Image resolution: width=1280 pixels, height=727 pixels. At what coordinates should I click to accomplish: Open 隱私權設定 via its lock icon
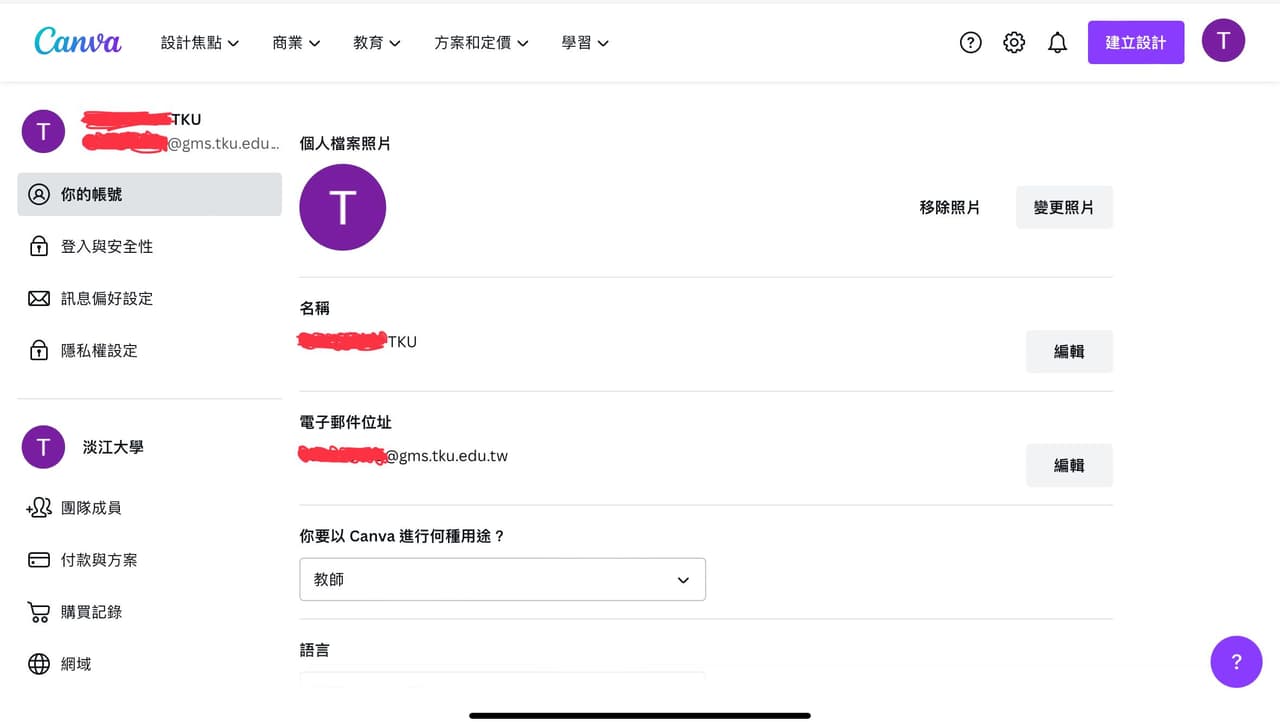pyautogui.click(x=39, y=350)
